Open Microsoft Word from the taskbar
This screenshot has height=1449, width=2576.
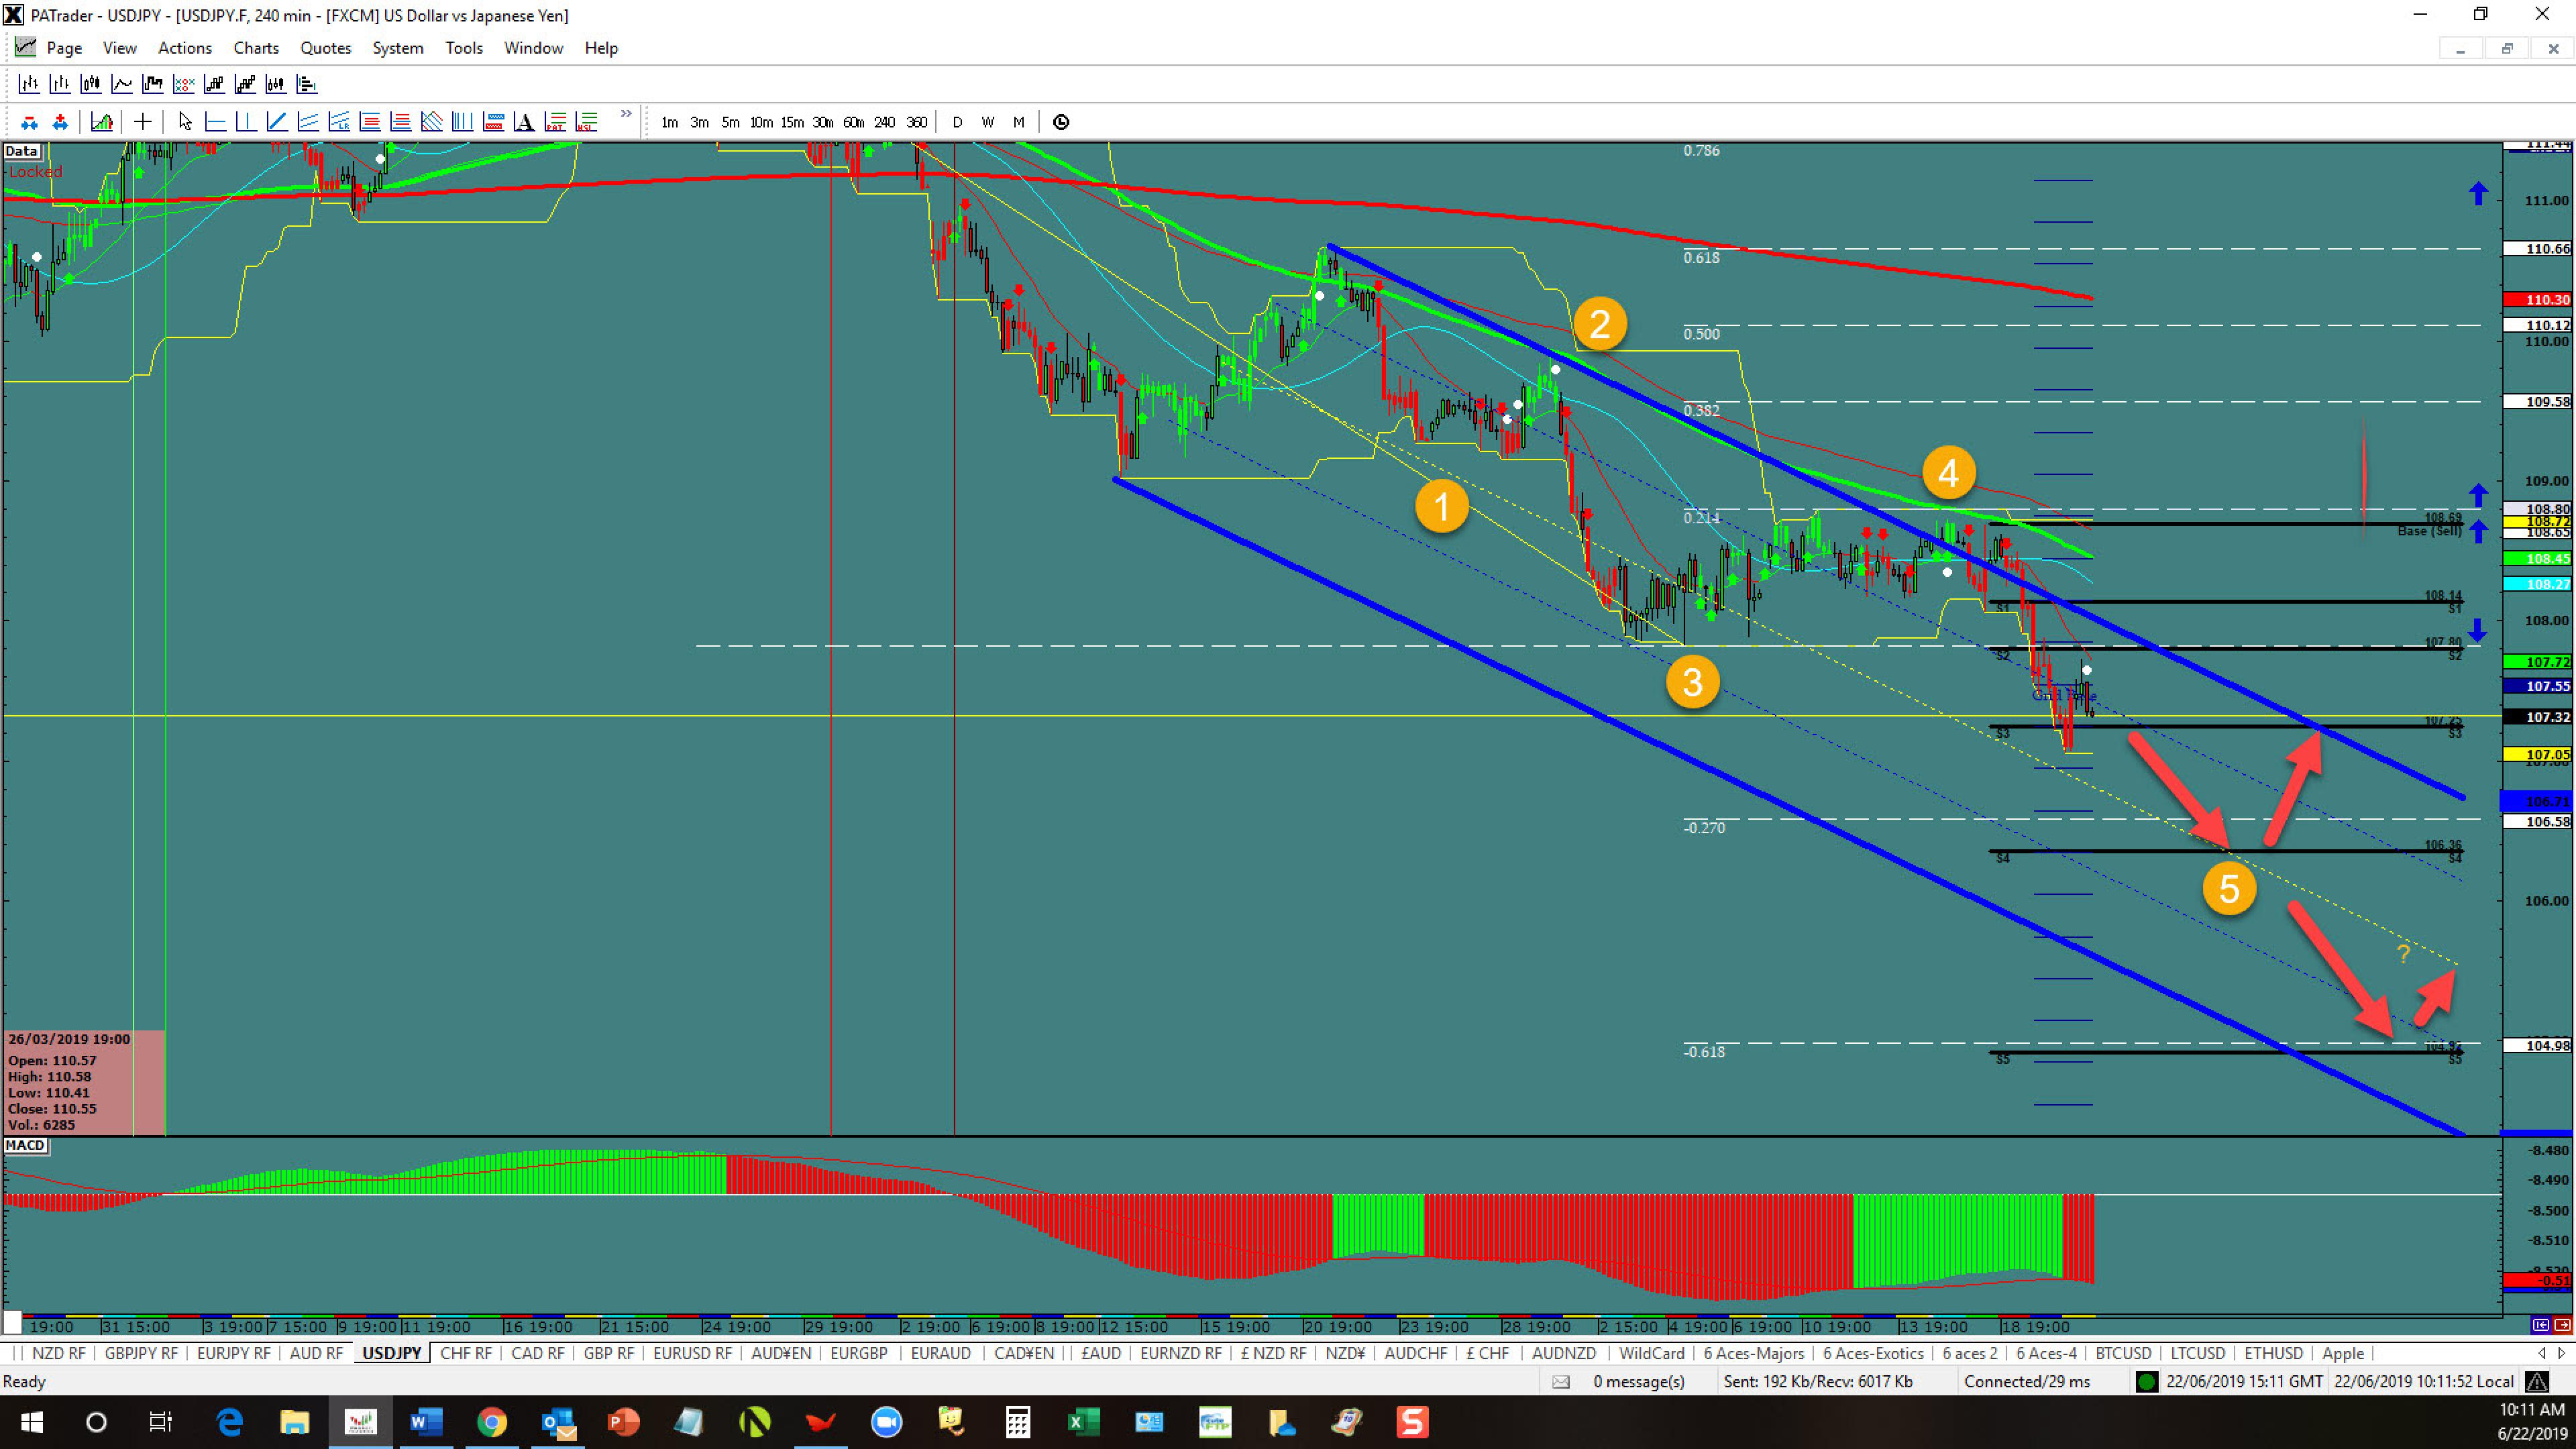click(426, 1421)
